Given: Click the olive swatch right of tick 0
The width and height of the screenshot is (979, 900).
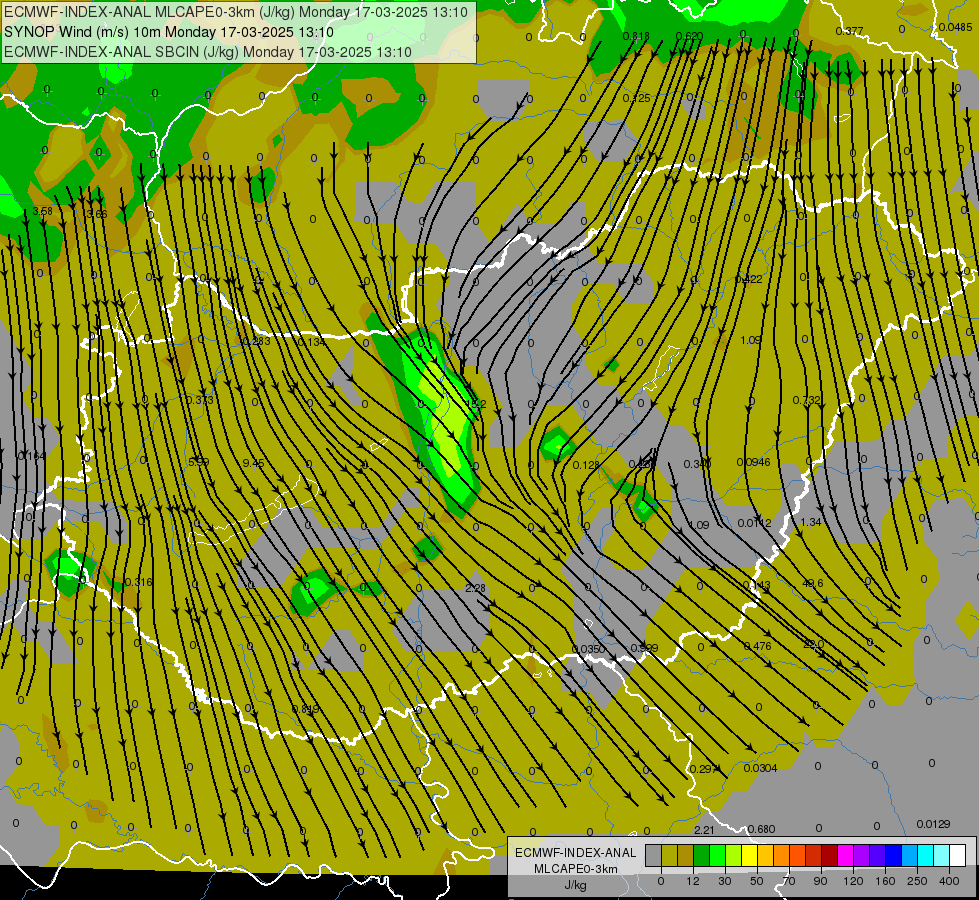Looking at the screenshot, I should pos(669,855).
